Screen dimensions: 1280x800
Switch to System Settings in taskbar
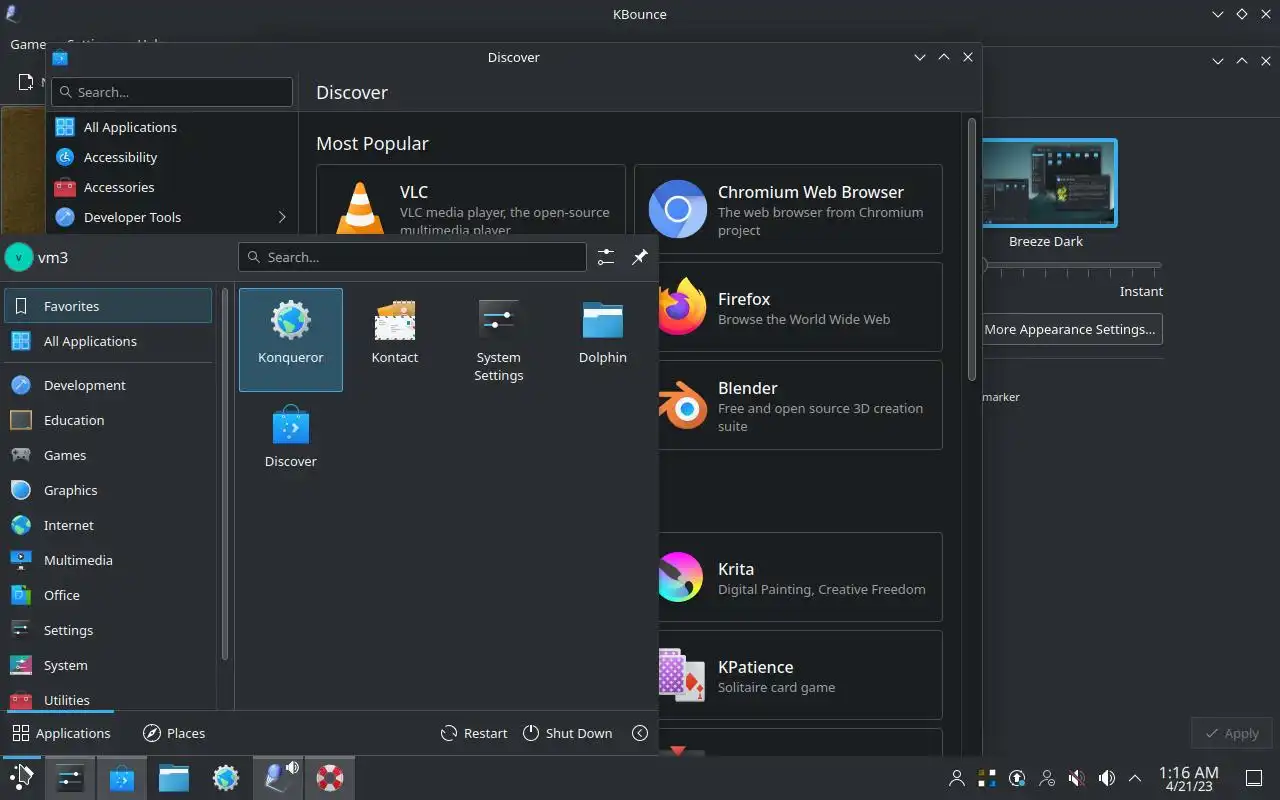click(70, 777)
